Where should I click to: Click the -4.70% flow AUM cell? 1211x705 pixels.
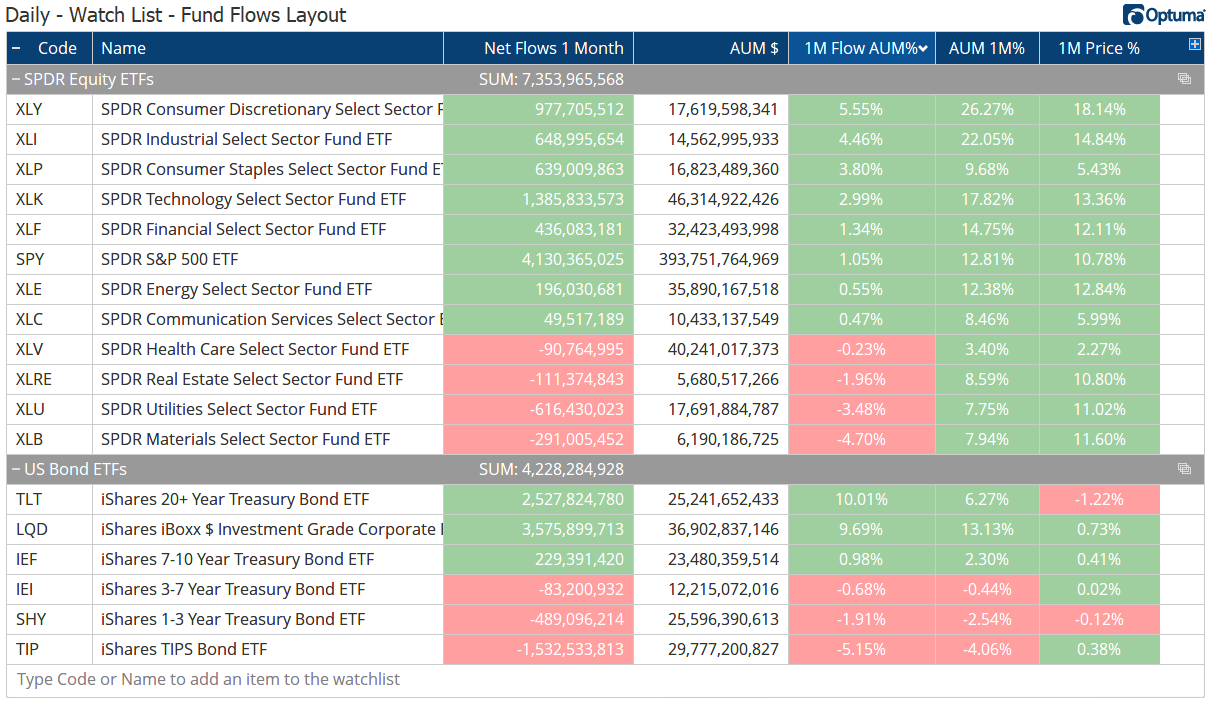(x=862, y=439)
